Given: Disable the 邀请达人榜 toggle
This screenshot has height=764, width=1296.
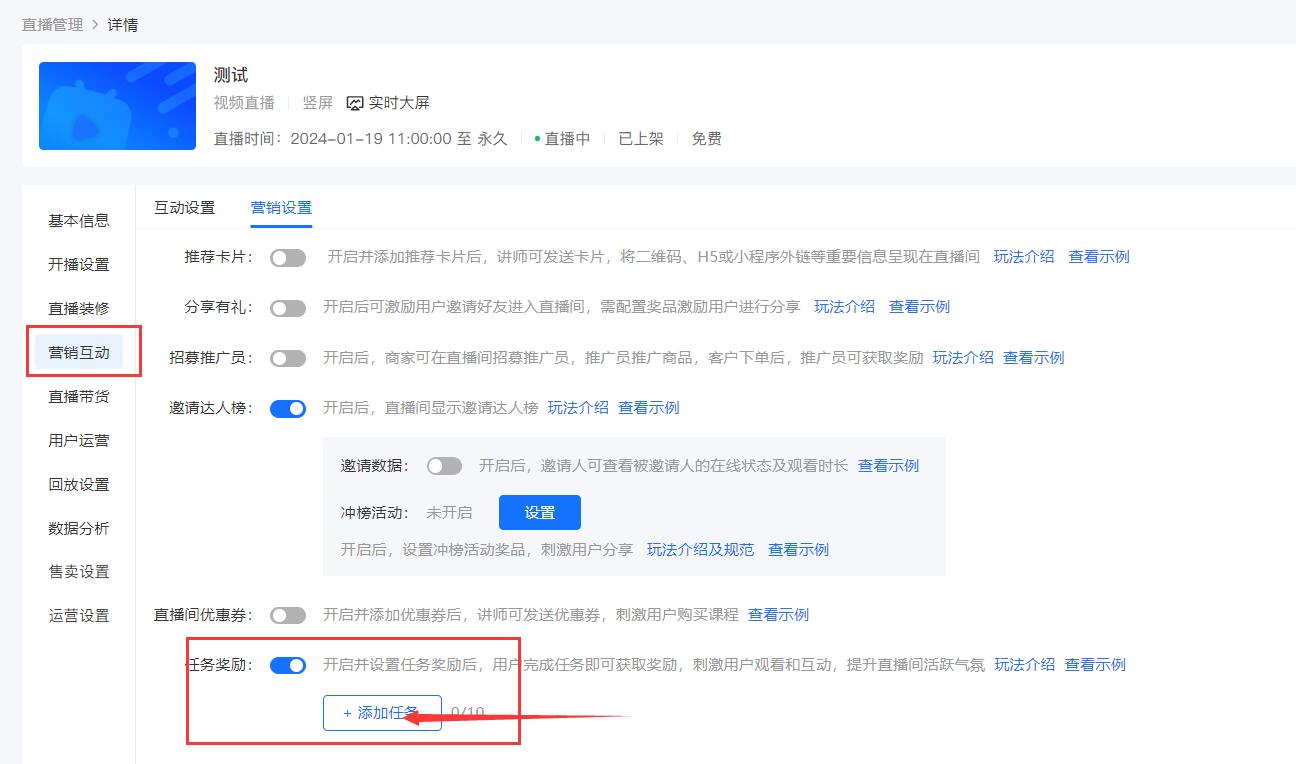Looking at the screenshot, I should [x=288, y=408].
